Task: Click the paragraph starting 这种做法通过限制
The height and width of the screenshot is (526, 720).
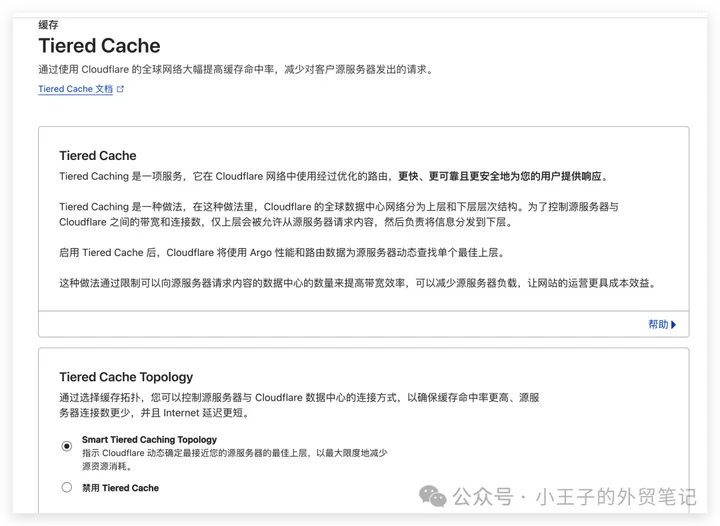Action: [358, 283]
